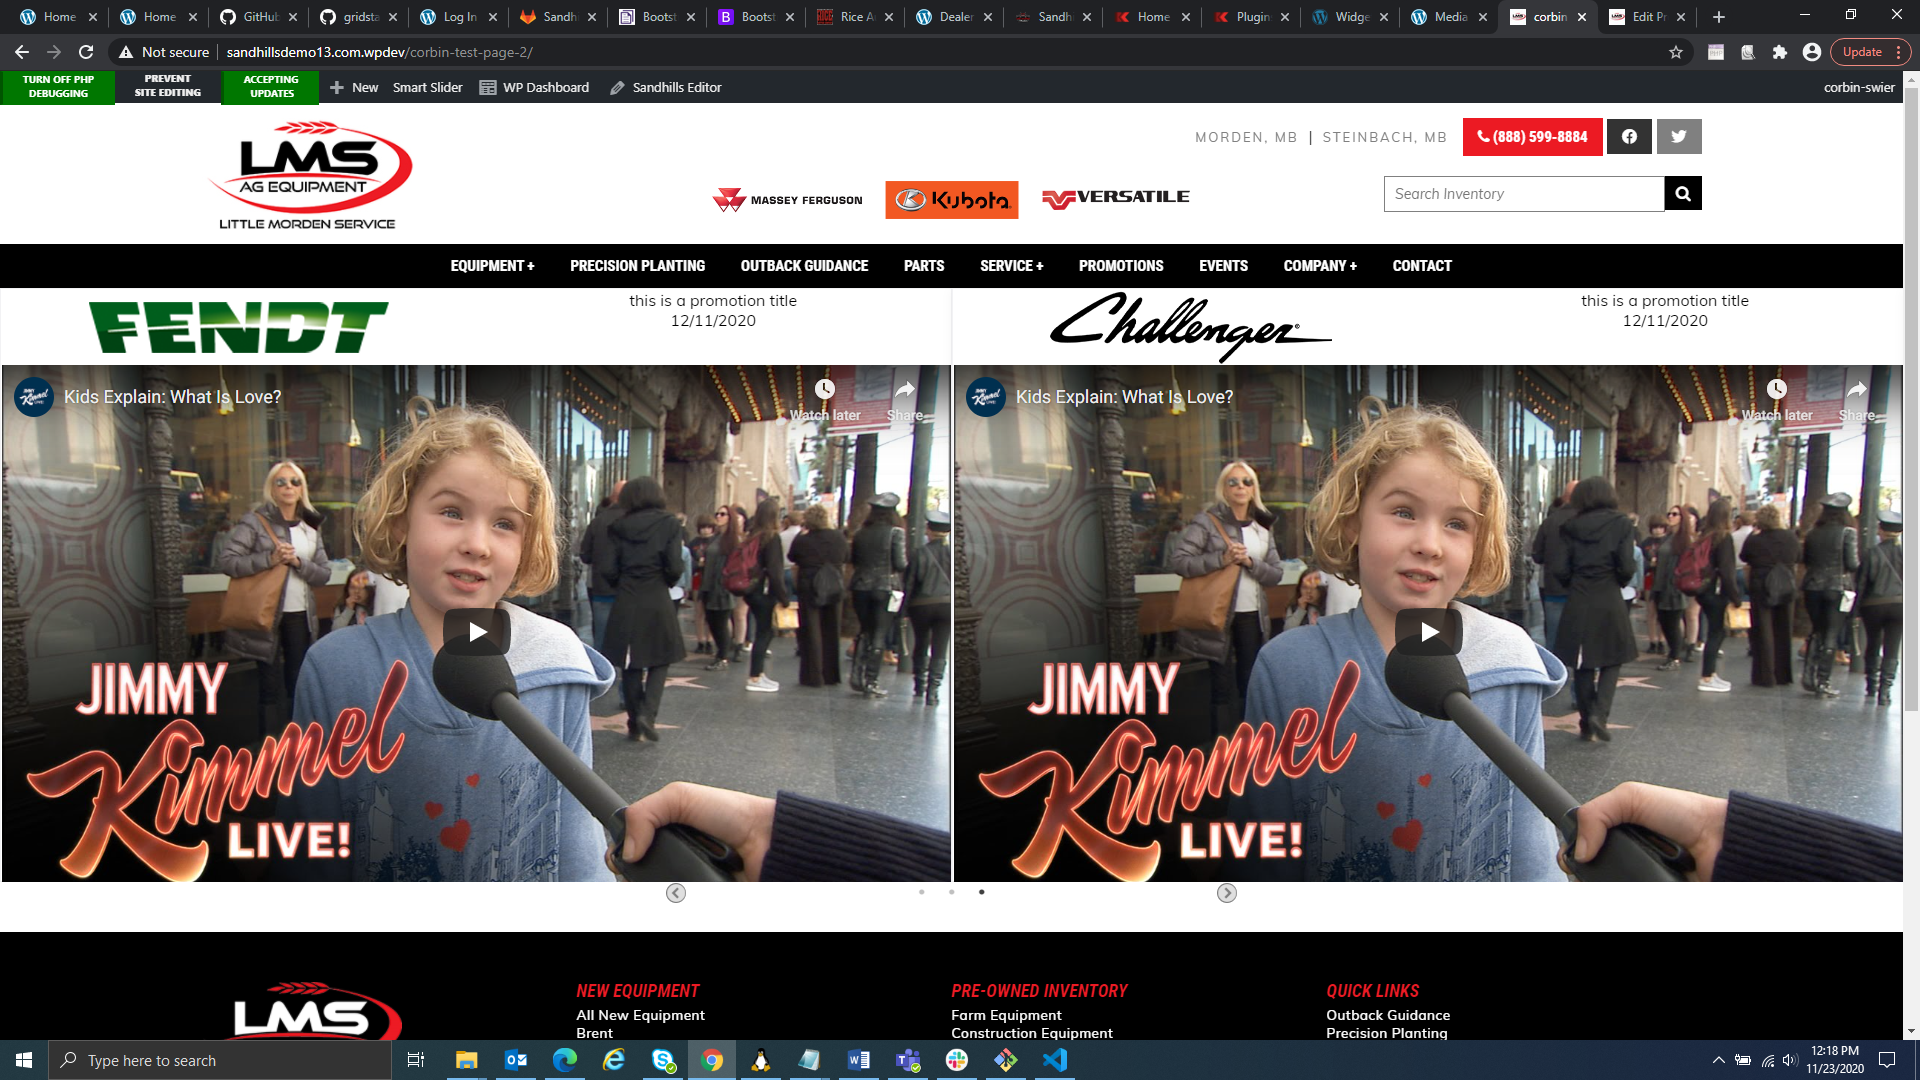Expand the Company + menu
Image resolution: width=1920 pixels, height=1080 pixels.
click(x=1320, y=266)
